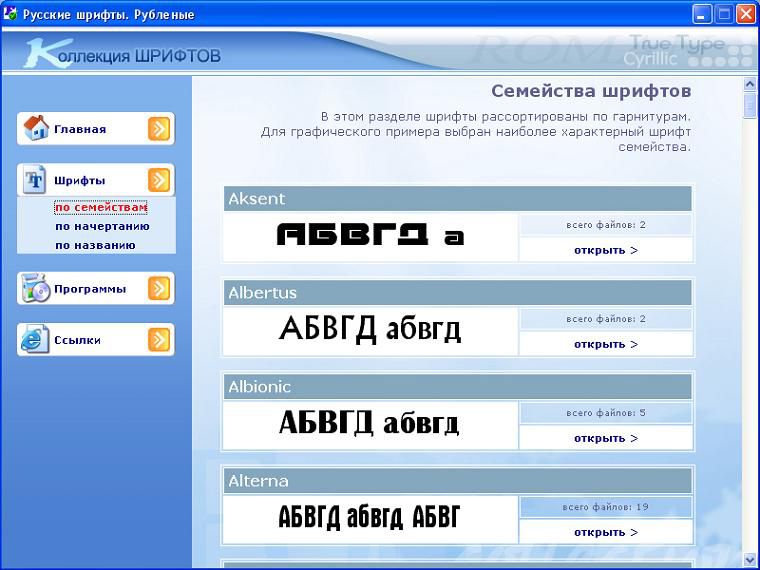
Task: Click the orange arrow on the Ссылки button
Action: click(159, 340)
